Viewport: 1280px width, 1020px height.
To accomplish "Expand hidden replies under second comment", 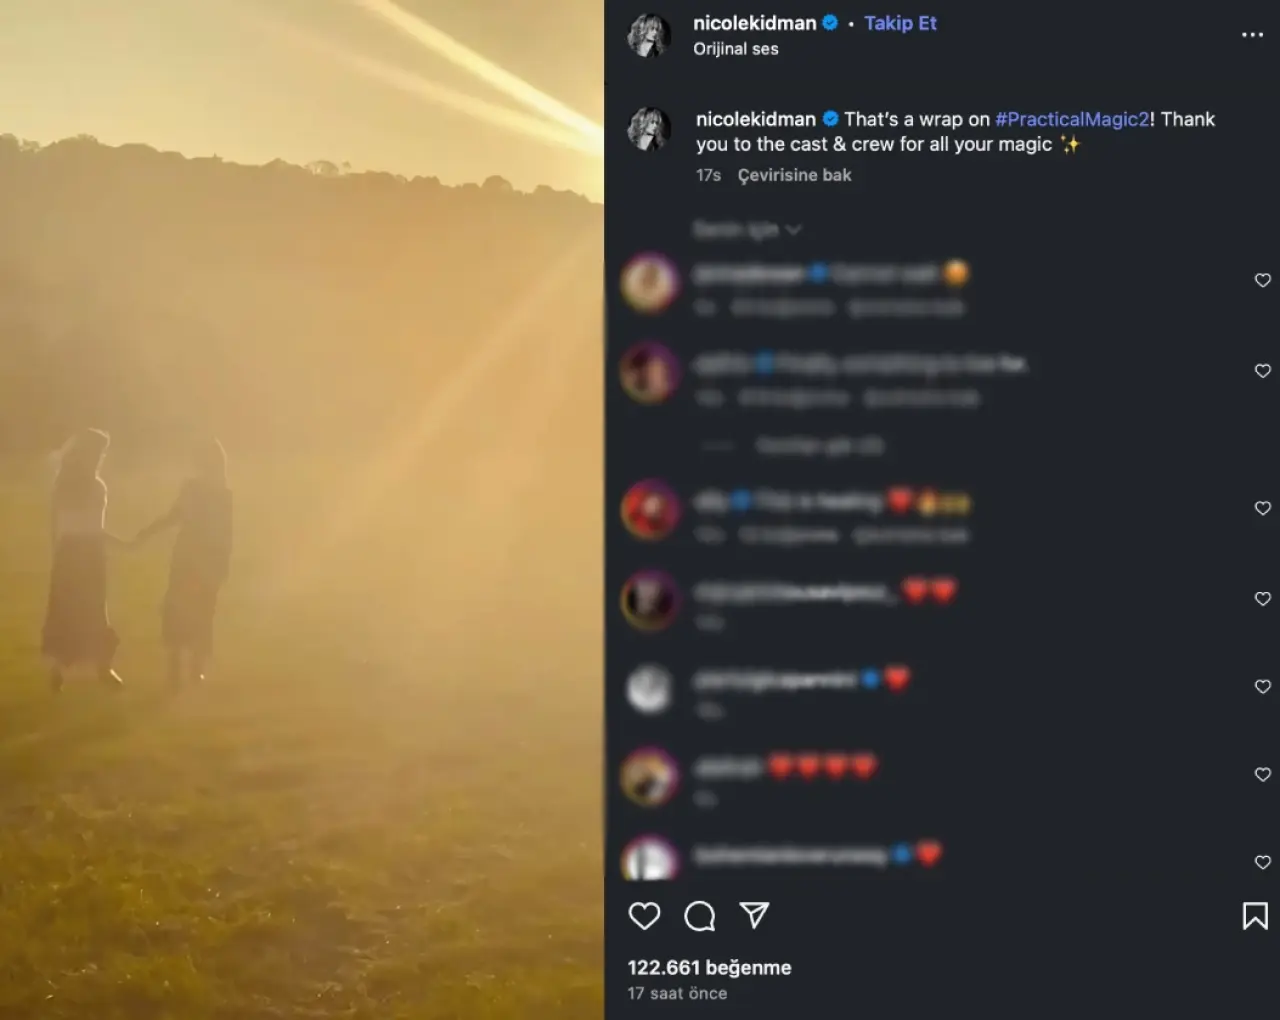I will coord(818,445).
